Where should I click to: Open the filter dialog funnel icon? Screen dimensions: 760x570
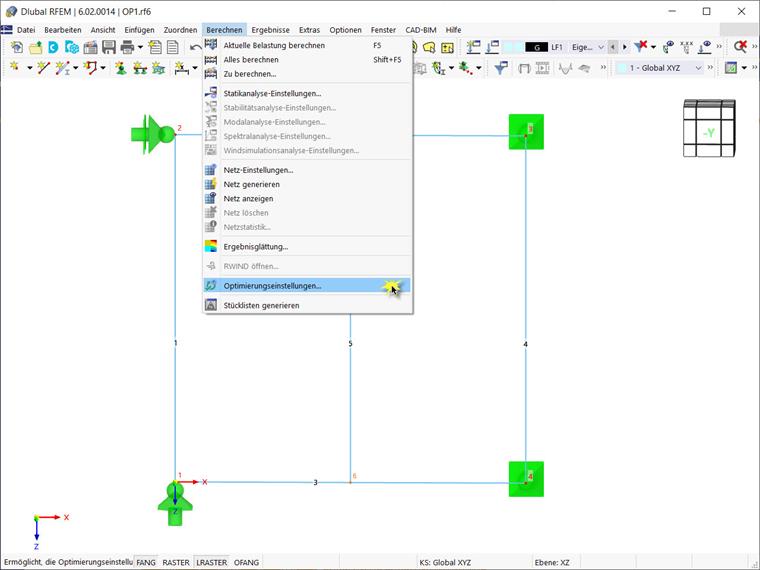pyautogui.click(x=501, y=68)
